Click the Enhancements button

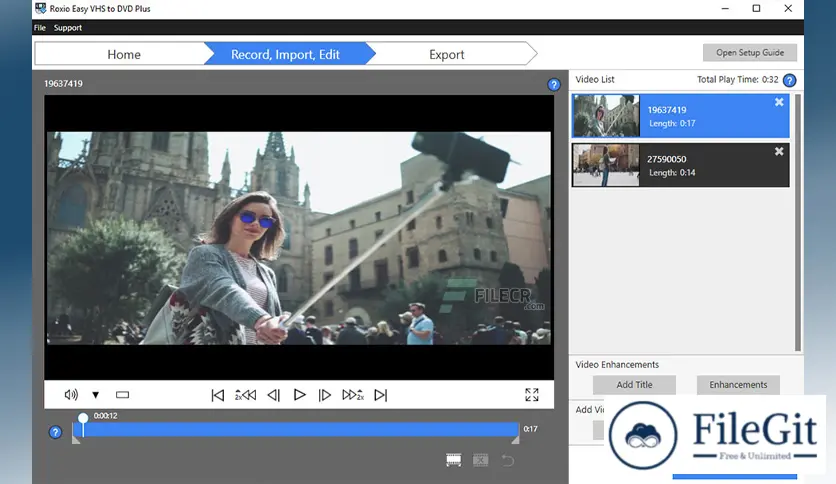pyautogui.click(x=738, y=385)
